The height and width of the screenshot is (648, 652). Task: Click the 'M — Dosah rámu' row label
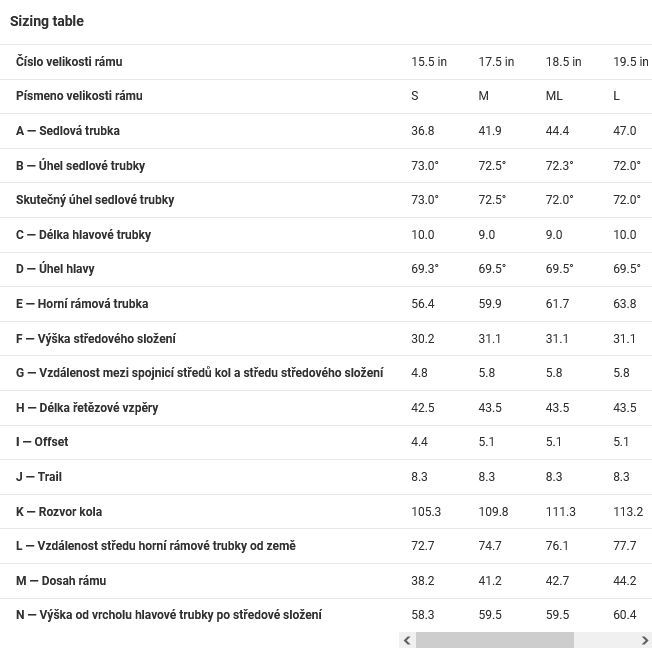[x=61, y=580]
